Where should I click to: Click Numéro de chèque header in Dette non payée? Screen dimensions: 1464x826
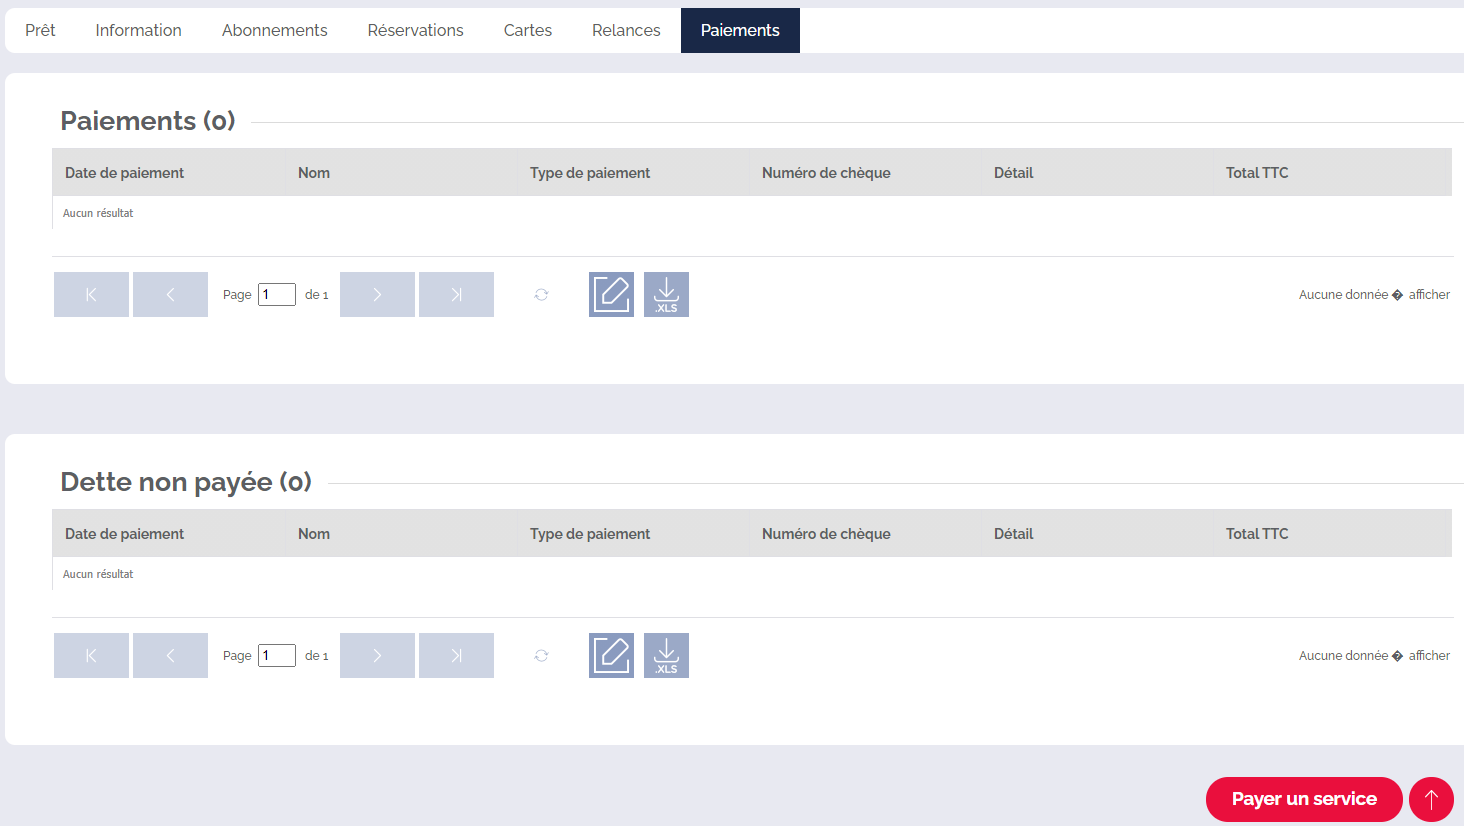click(826, 534)
